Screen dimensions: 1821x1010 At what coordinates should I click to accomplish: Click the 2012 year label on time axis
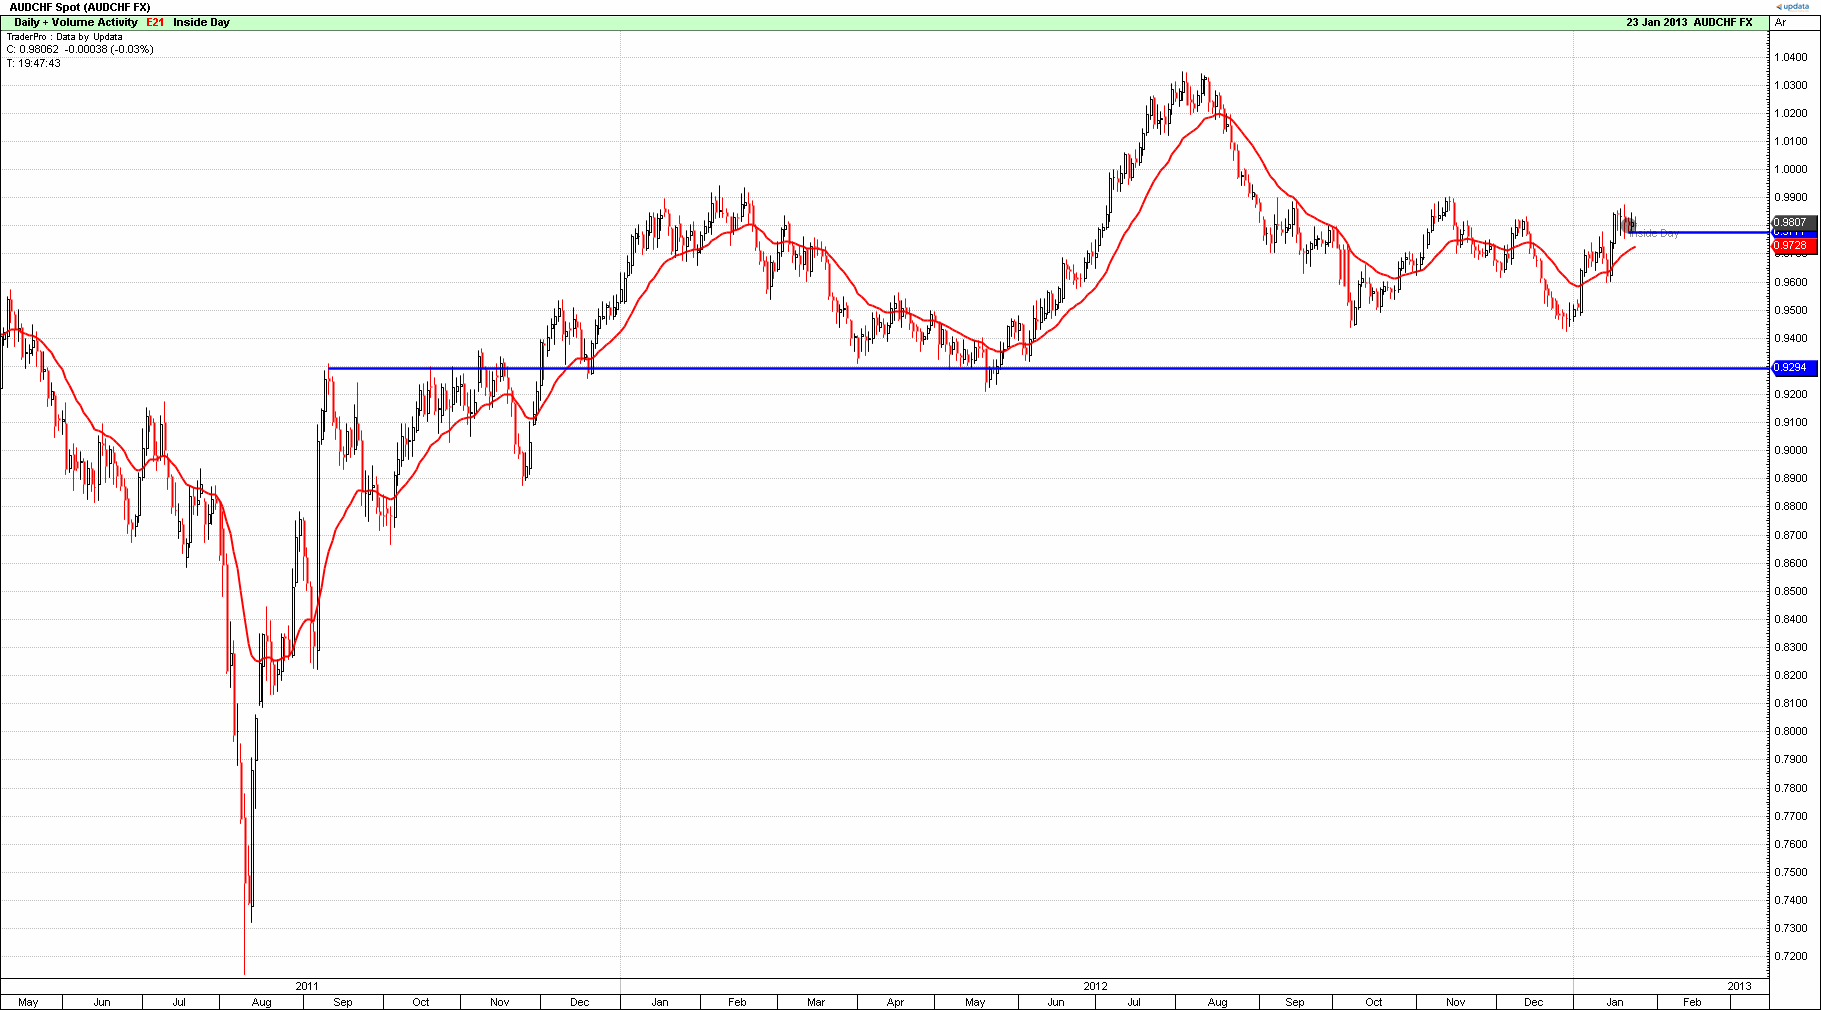(1095, 986)
